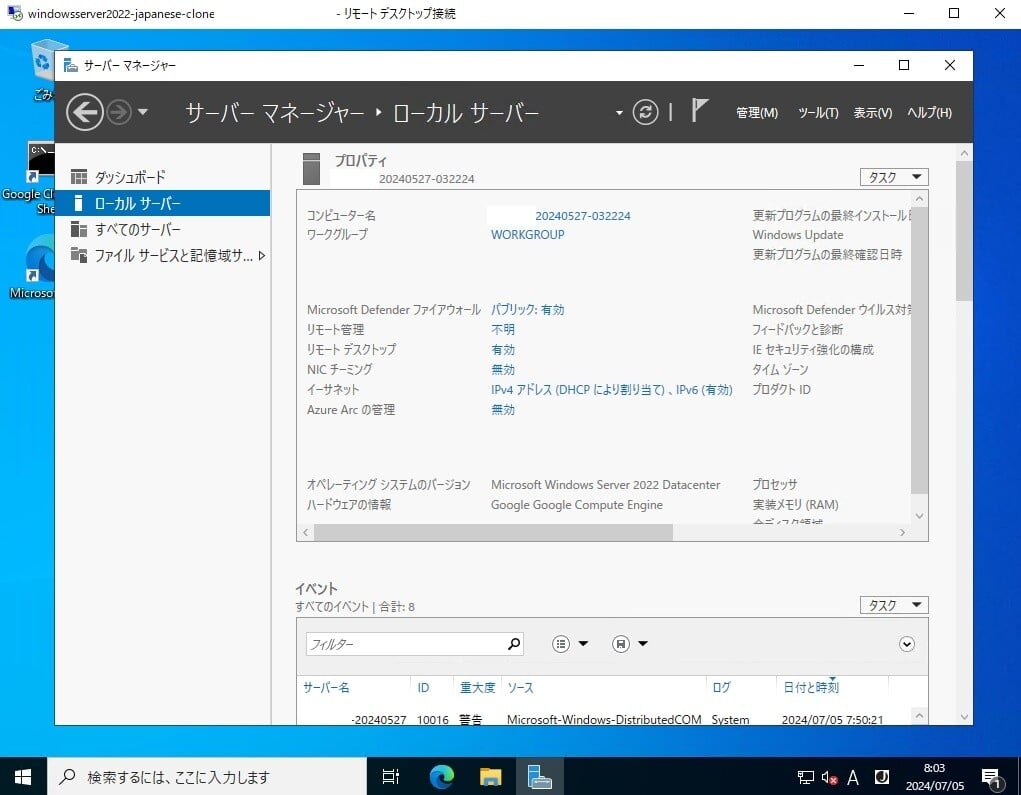
Task: Click the Server Manager taskbar icon
Action: tap(539, 776)
